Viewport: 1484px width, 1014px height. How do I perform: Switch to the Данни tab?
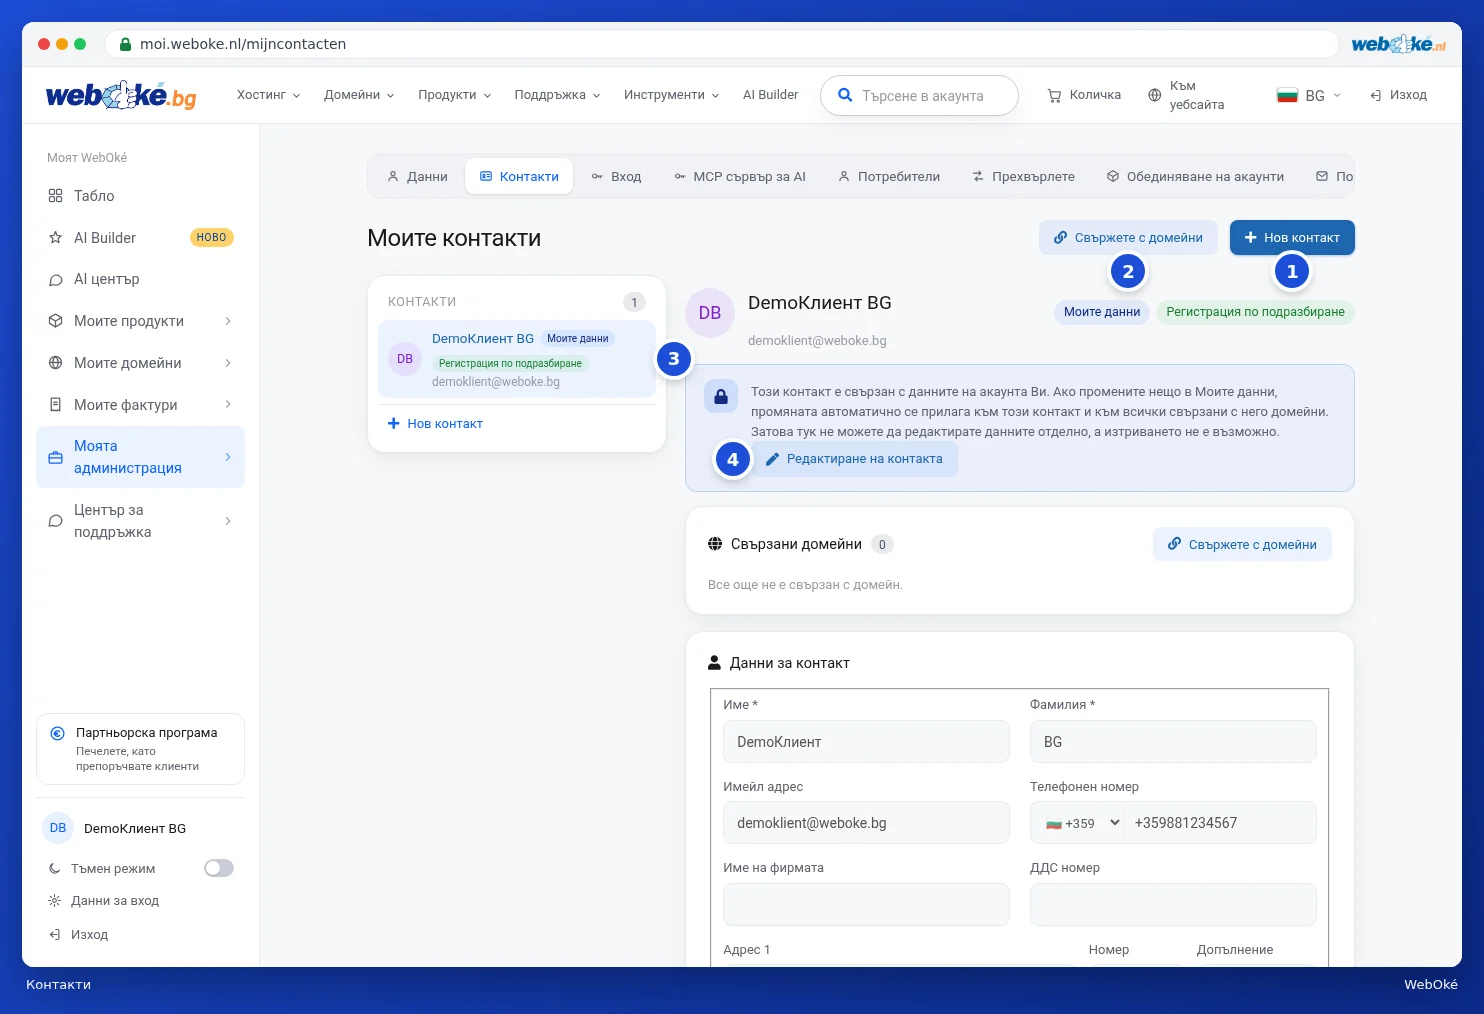click(x=417, y=176)
